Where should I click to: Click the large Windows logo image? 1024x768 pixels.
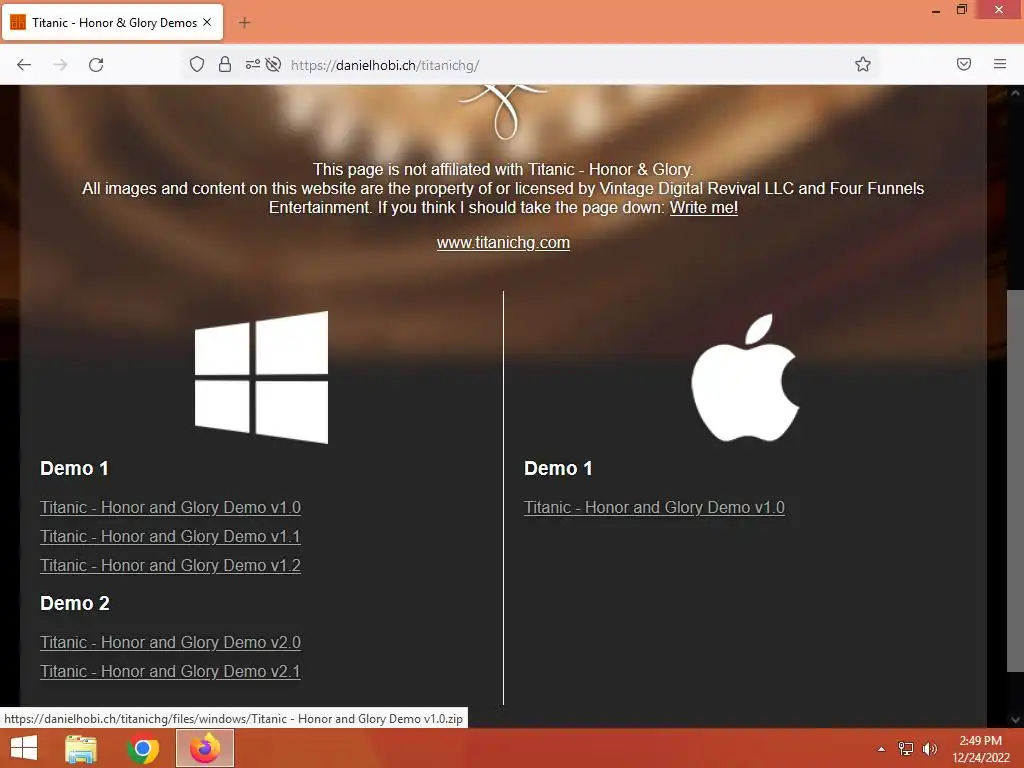point(261,377)
